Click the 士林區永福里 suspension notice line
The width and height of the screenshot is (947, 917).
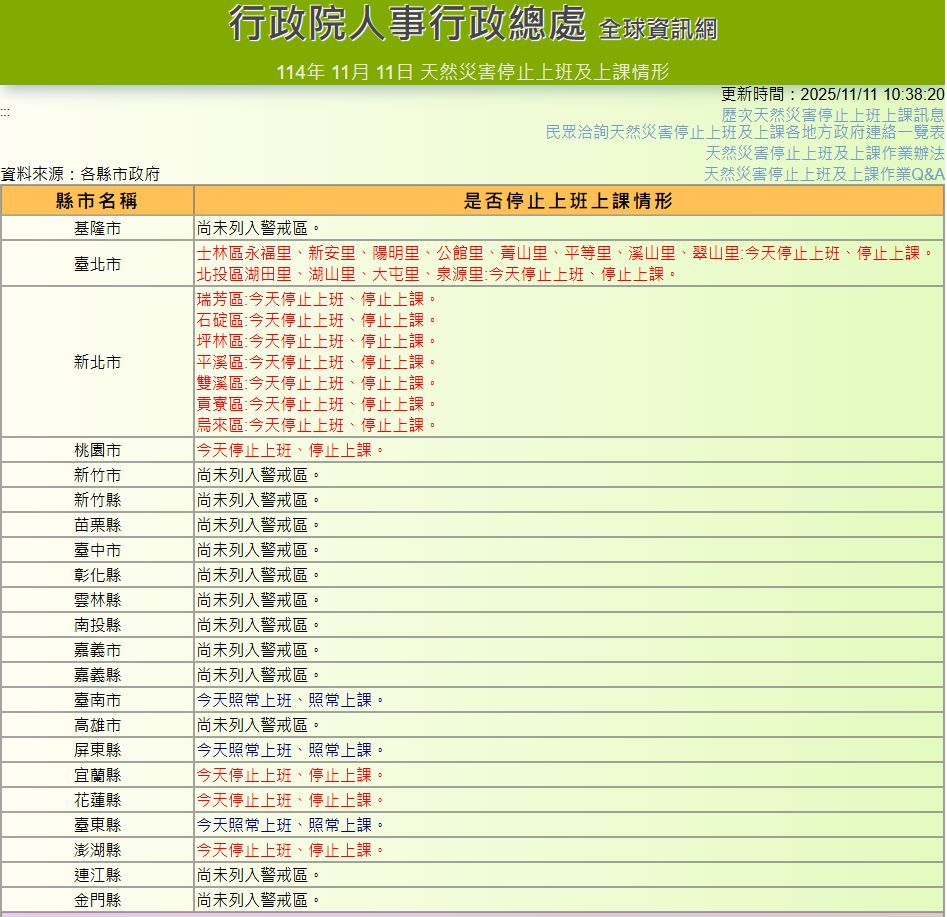[x=565, y=253]
